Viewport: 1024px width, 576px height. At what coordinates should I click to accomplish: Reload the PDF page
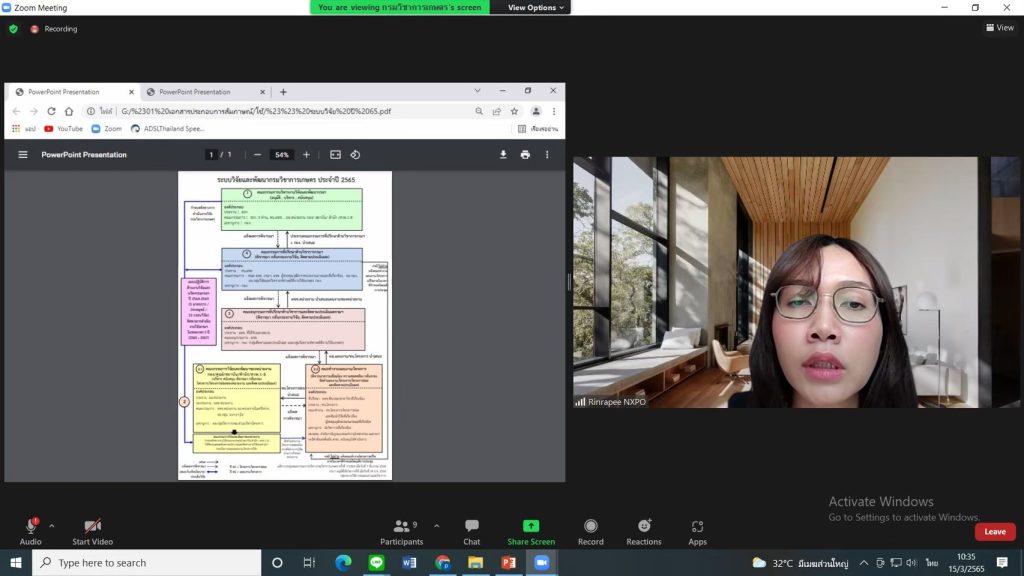51,111
